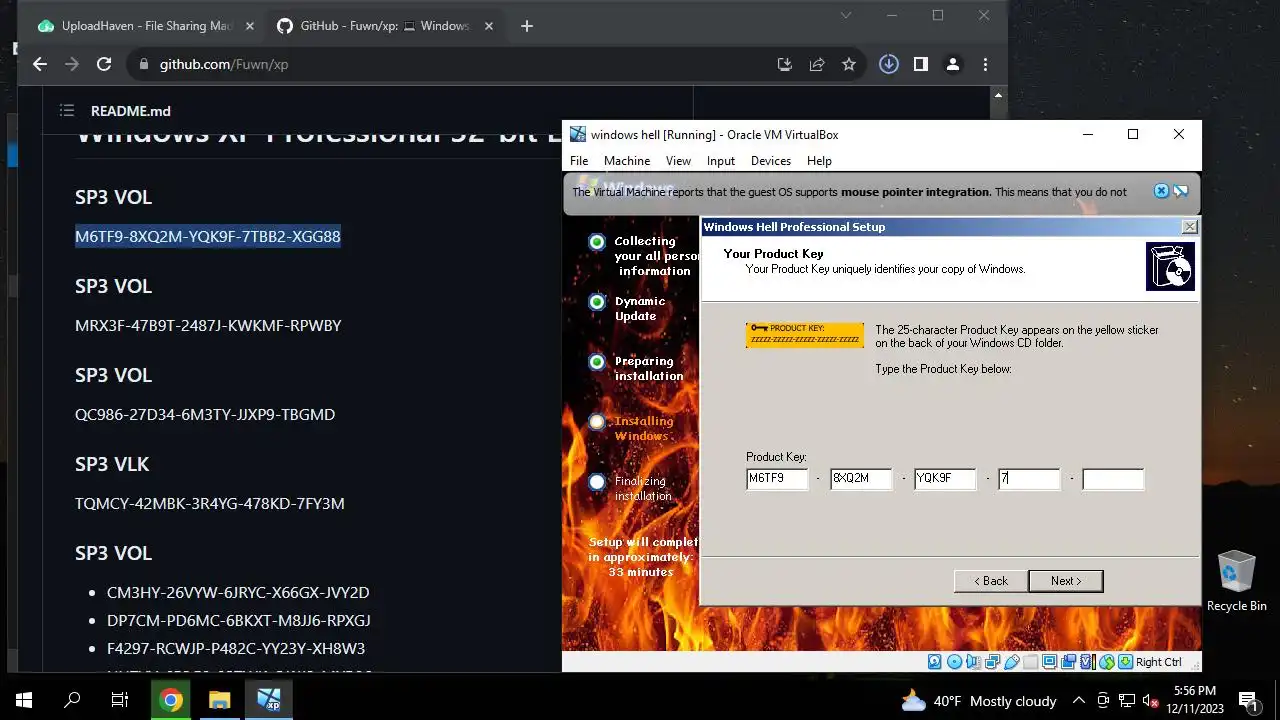Click the key TQMCY-42MBK-3R4YG-478KD-7FY3M

point(210,504)
